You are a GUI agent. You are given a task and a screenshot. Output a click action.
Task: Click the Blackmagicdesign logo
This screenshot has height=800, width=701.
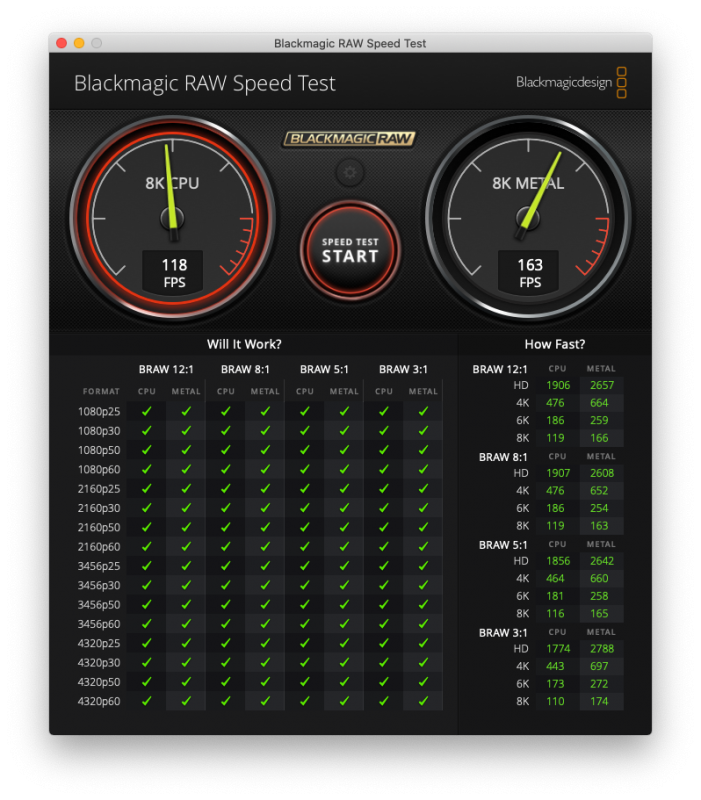[571, 82]
